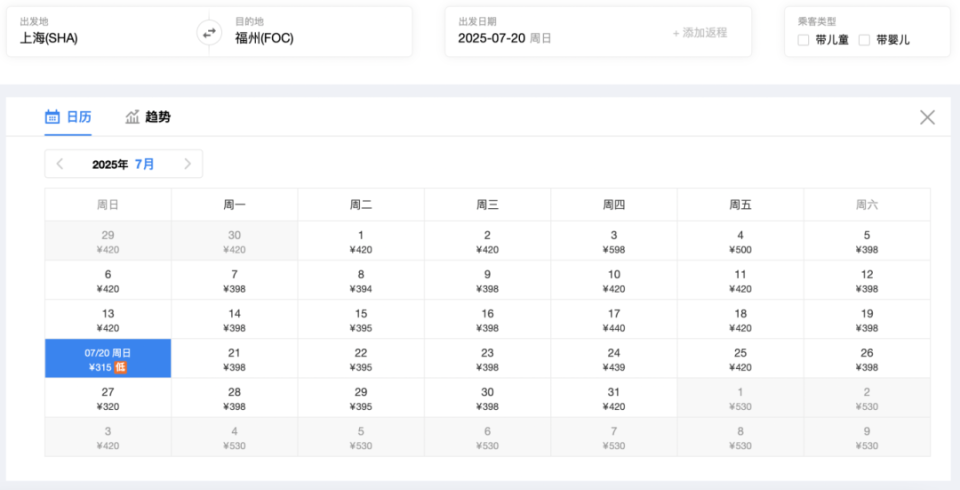The width and height of the screenshot is (960, 490).
Task: Select July 12 in the calendar
Action: 867,280
